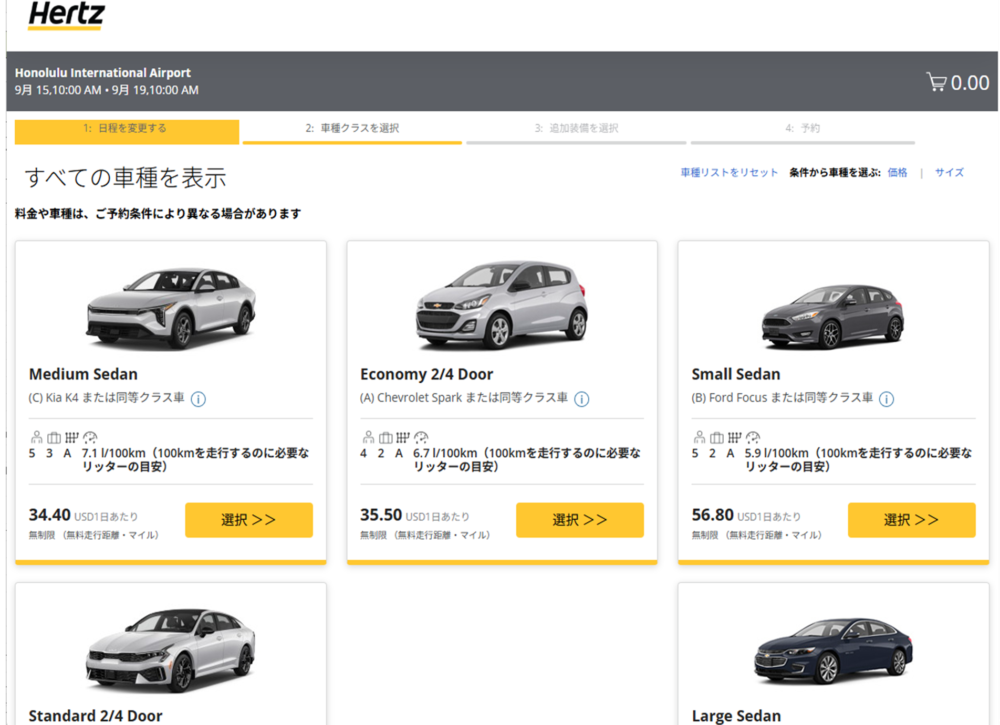Click transmission icon on Small Sedan card
This screenshot has width=1000, height=725.
pyautogui.click(x=734, y=437)
